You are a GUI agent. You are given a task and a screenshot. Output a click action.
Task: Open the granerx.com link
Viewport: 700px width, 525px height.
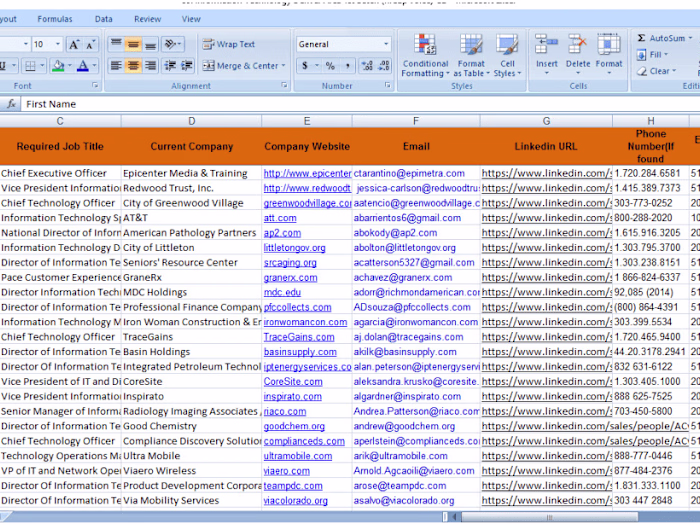tap(290, 278)
